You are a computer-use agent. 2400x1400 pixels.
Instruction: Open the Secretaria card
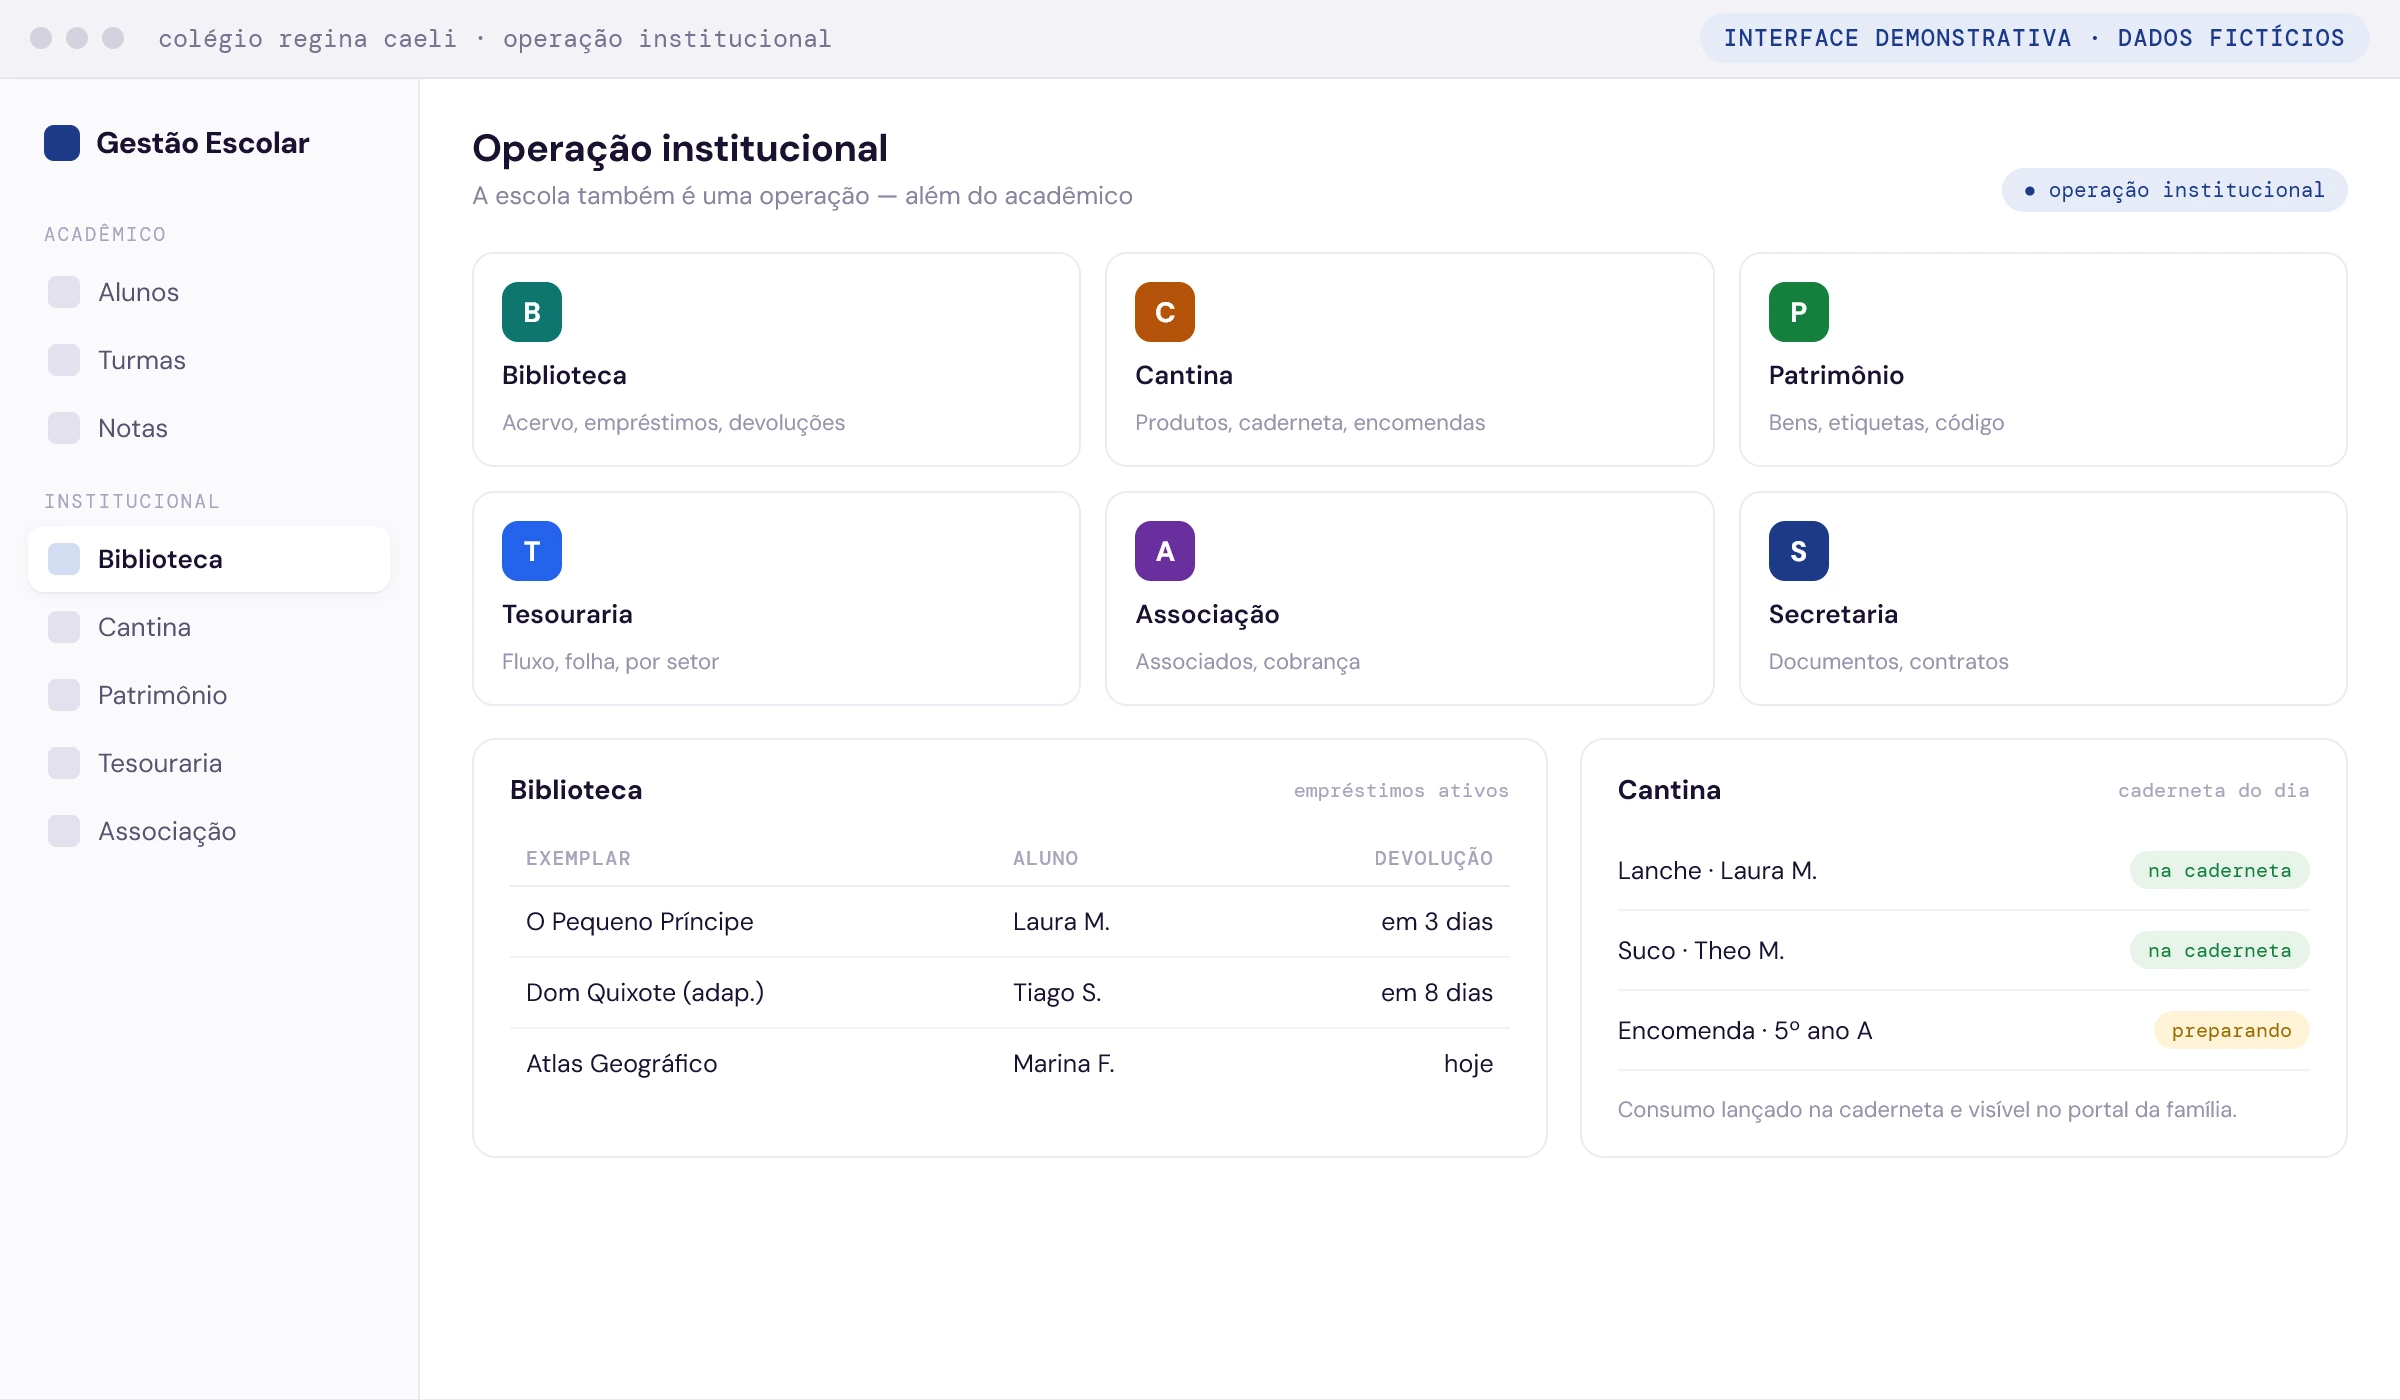(2043, 598)
